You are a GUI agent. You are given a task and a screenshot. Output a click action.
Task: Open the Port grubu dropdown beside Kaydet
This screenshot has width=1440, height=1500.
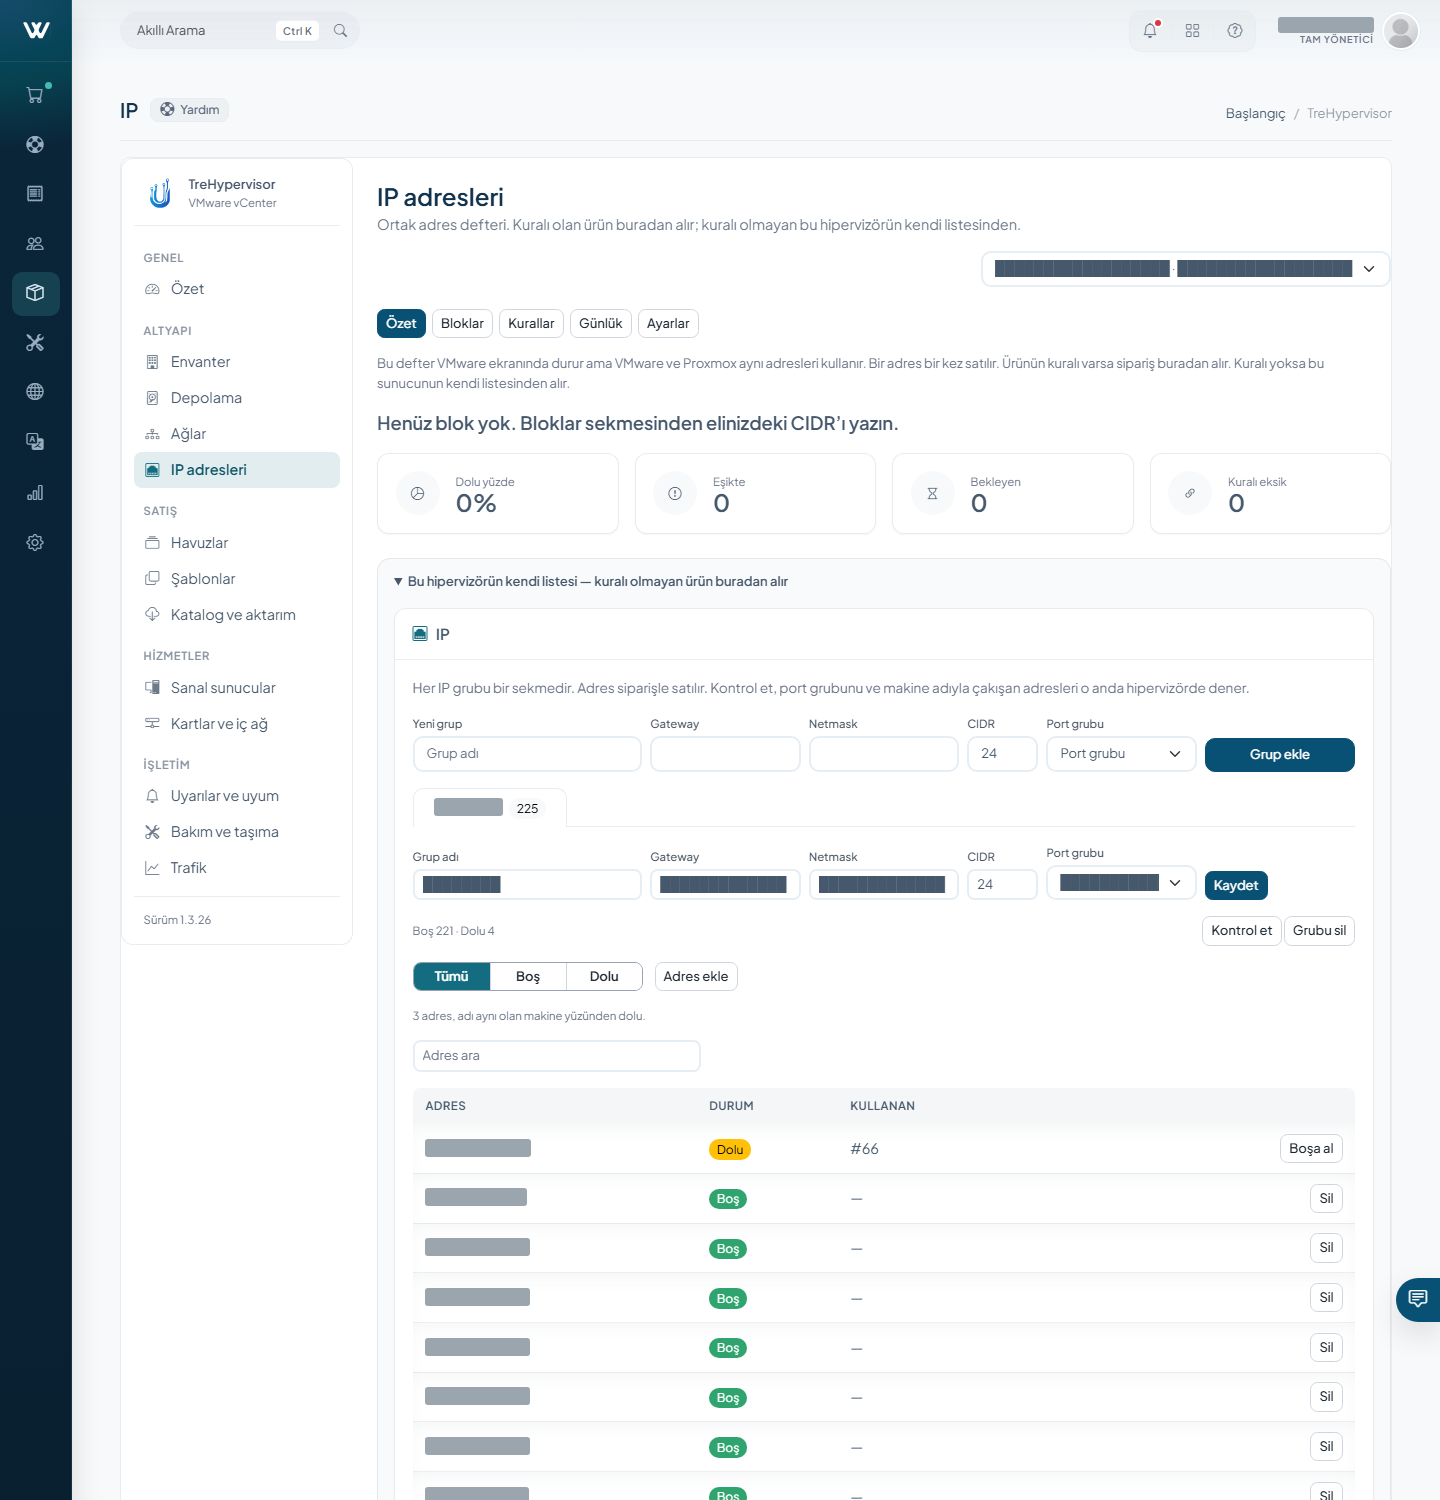coord(1121,883)
